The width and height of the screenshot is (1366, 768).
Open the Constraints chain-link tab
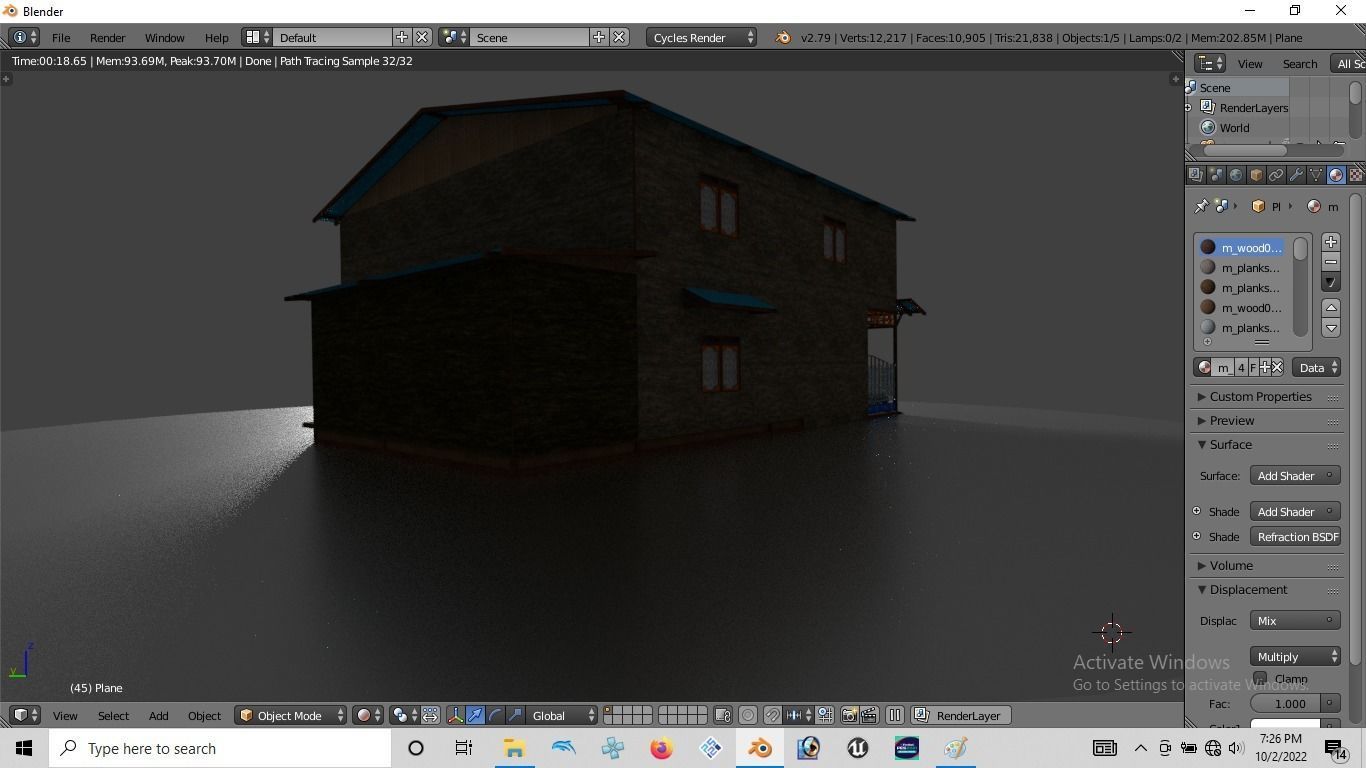[x=1276, y=175]
